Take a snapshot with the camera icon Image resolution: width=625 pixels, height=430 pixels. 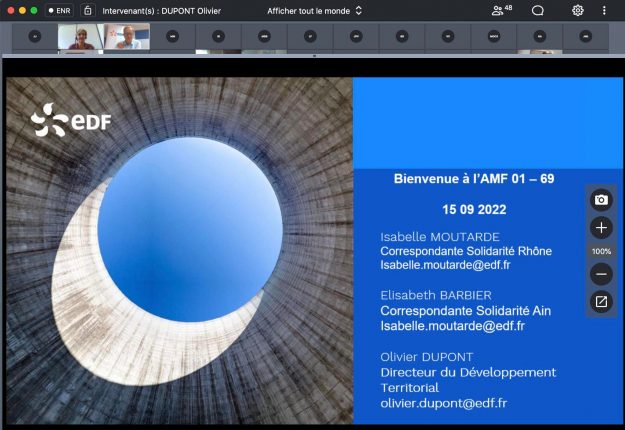coord(601,200)
